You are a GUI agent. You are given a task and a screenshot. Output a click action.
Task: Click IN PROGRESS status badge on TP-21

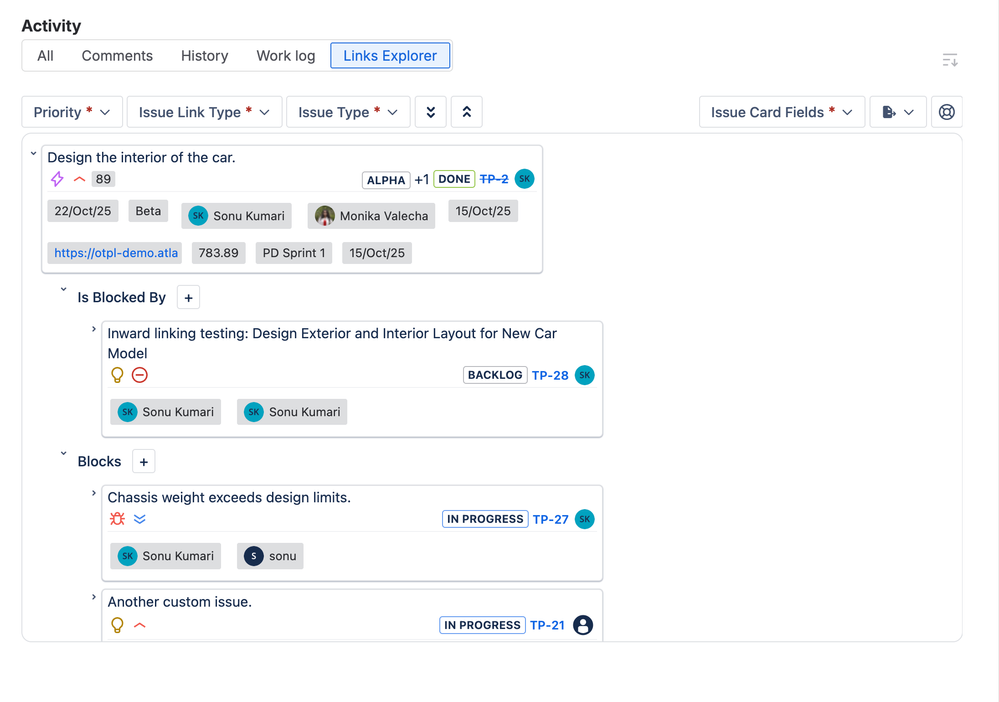click(x=482, y=625)
